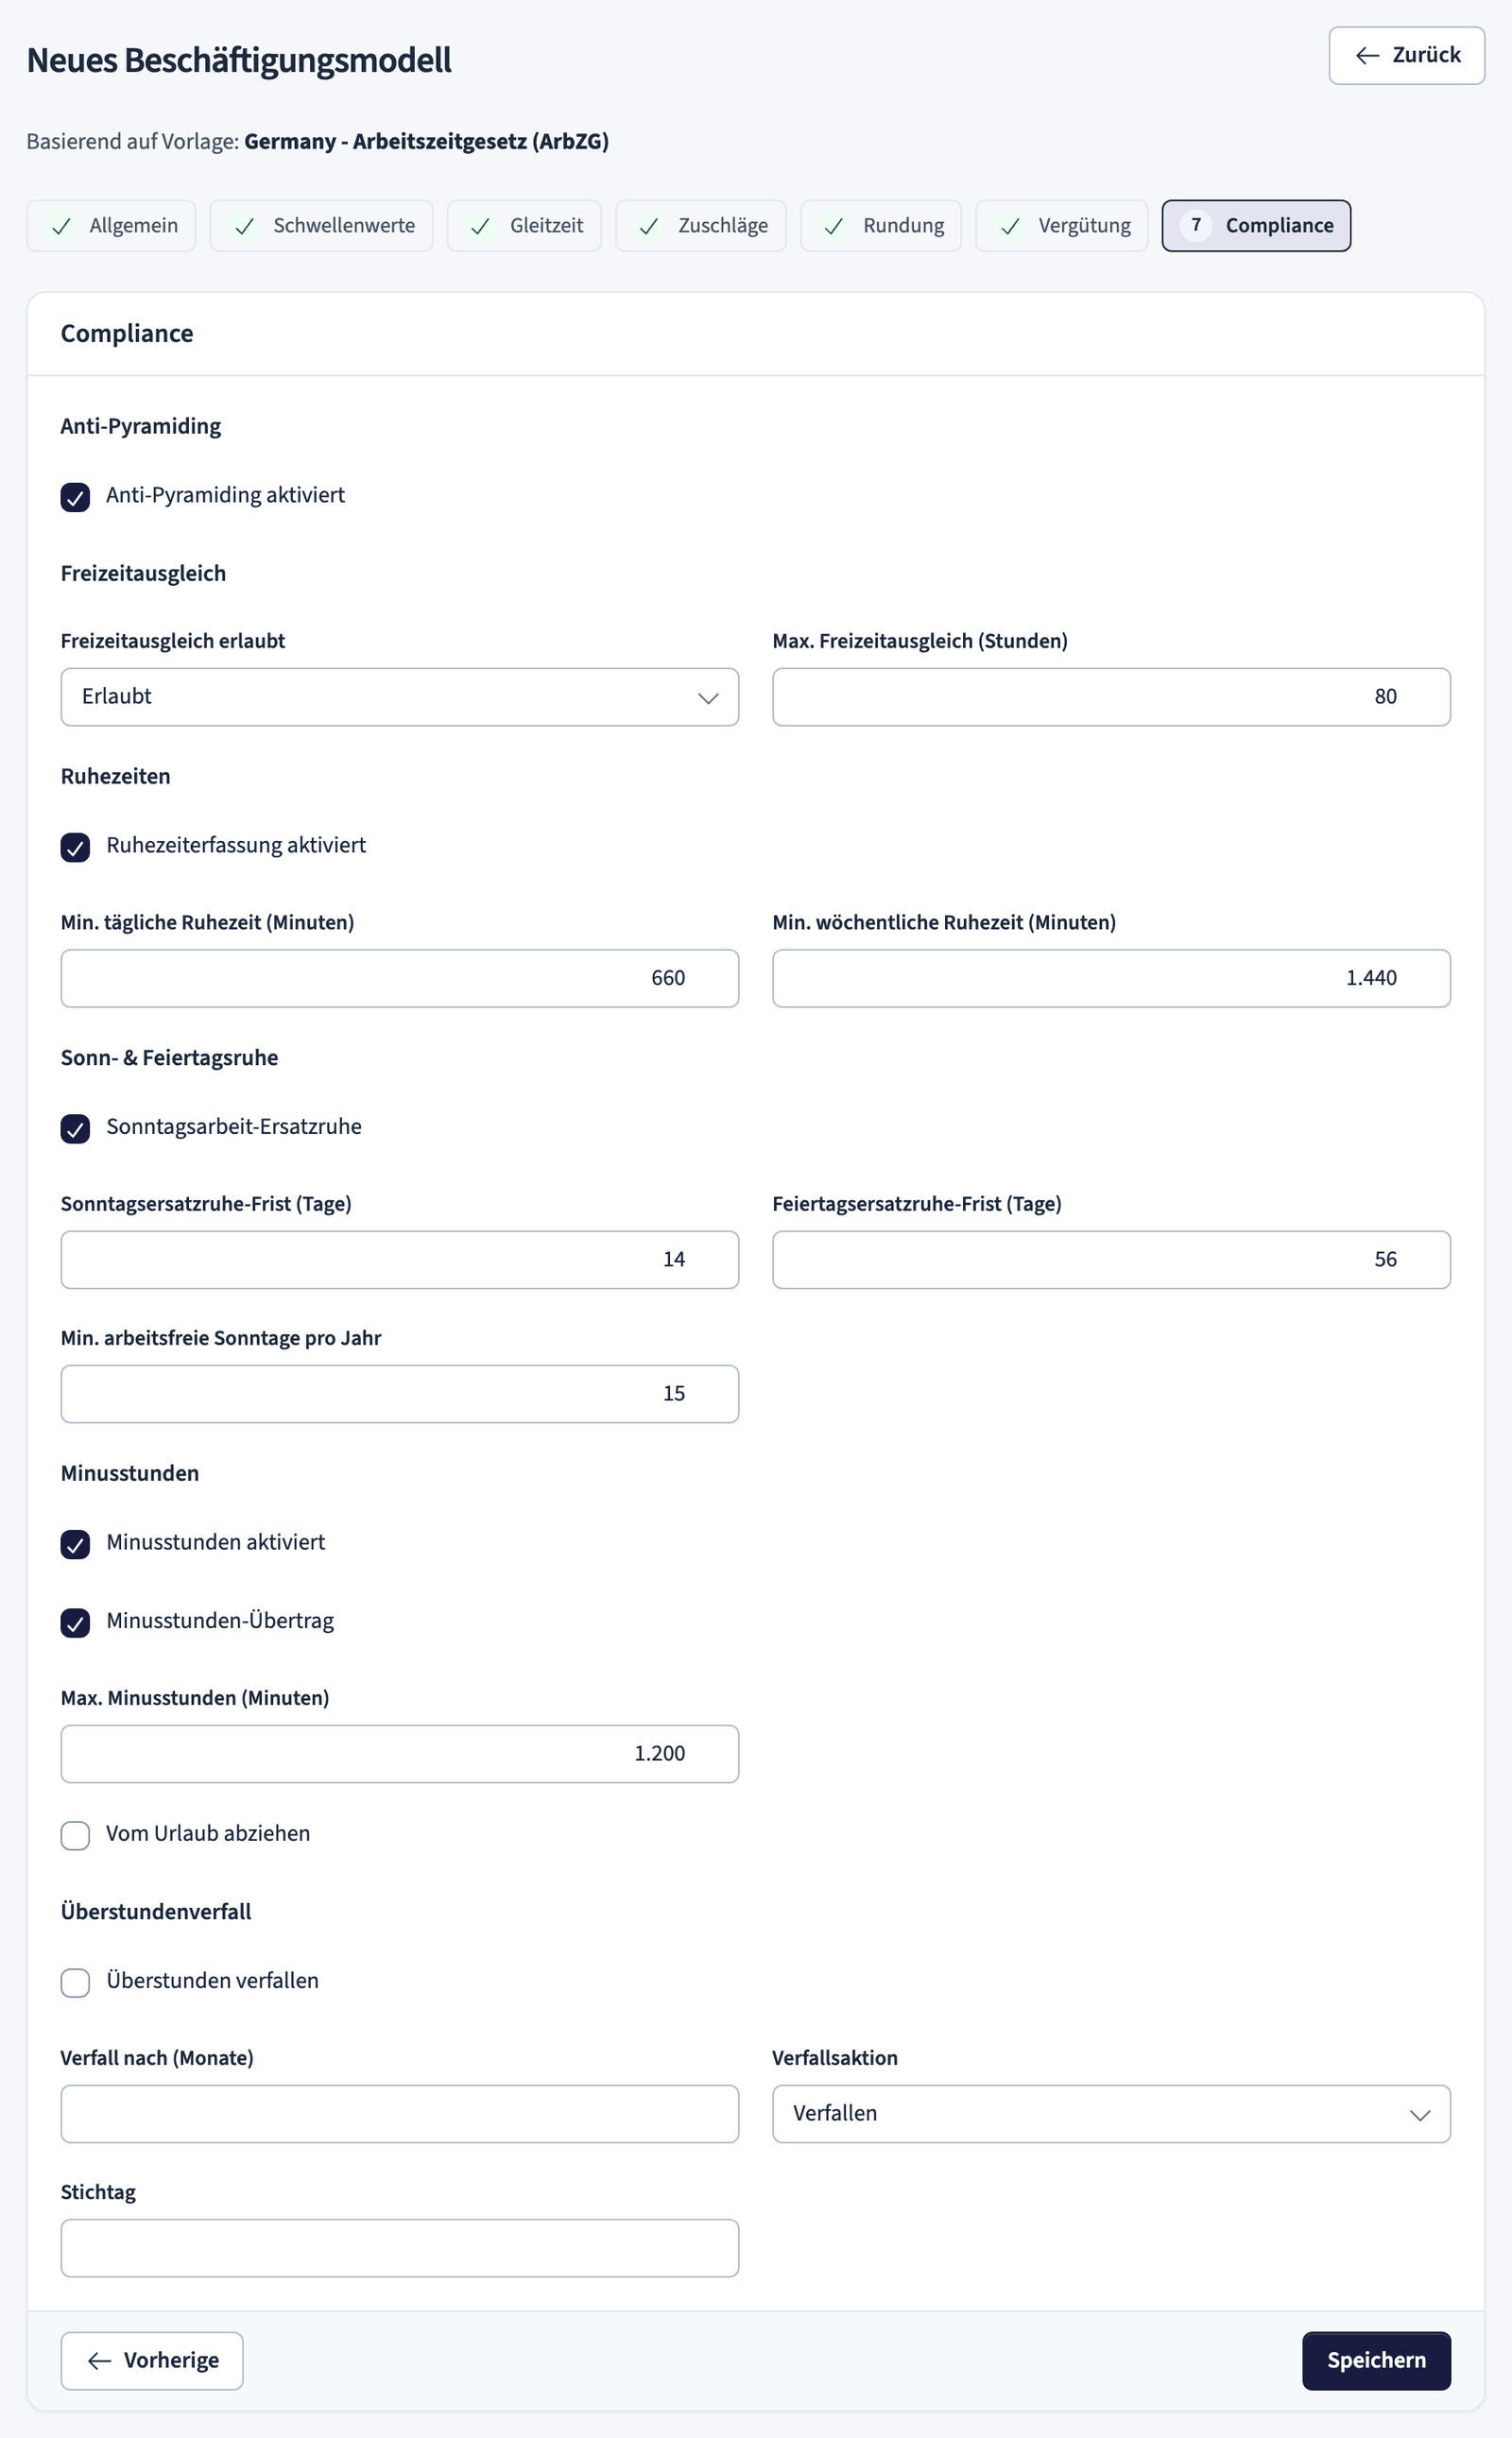Click the checkmark icon on the Rundung step

(x=834, y=226)
